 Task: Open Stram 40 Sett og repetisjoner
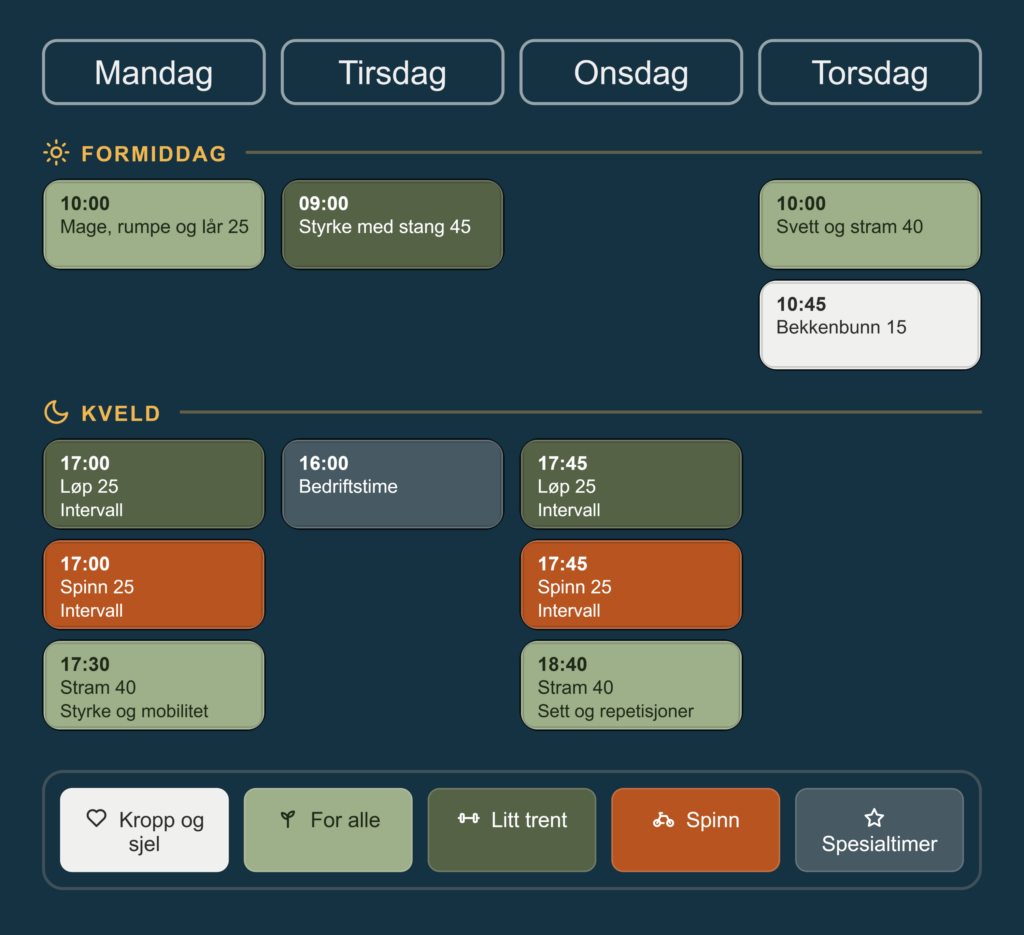pos(632,686)
